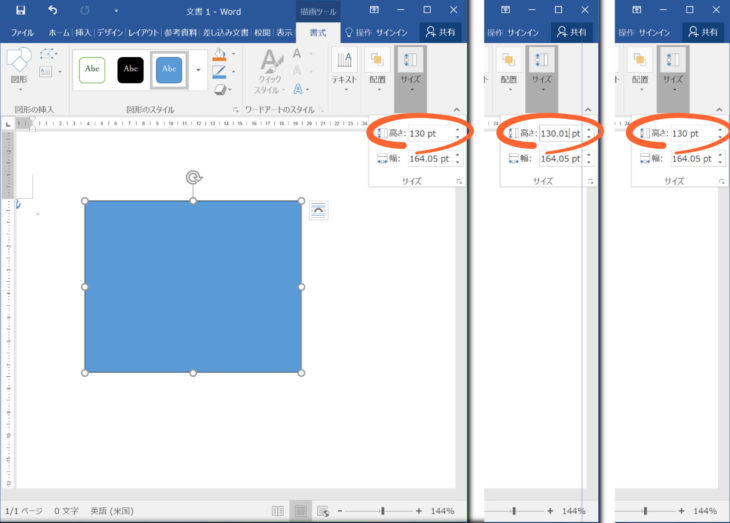Select the black Abc shape style
Screen dimensions: 730x523
point(131,69)
